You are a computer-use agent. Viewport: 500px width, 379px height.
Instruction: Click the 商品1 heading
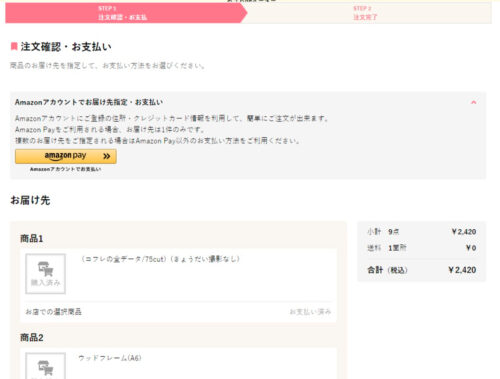[32, 239]
